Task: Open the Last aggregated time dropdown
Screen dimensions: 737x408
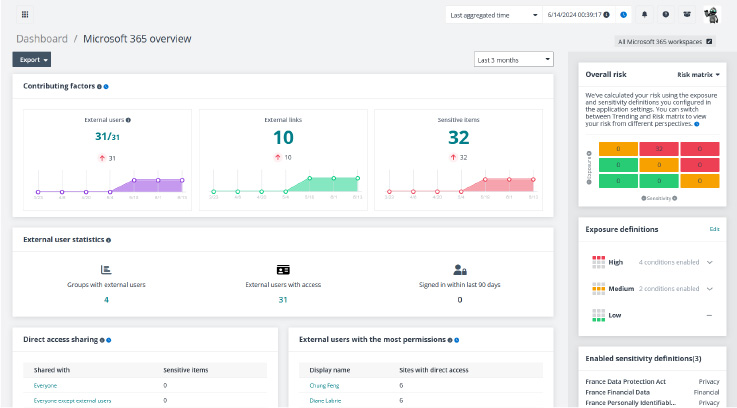Action: click(494, 15)
